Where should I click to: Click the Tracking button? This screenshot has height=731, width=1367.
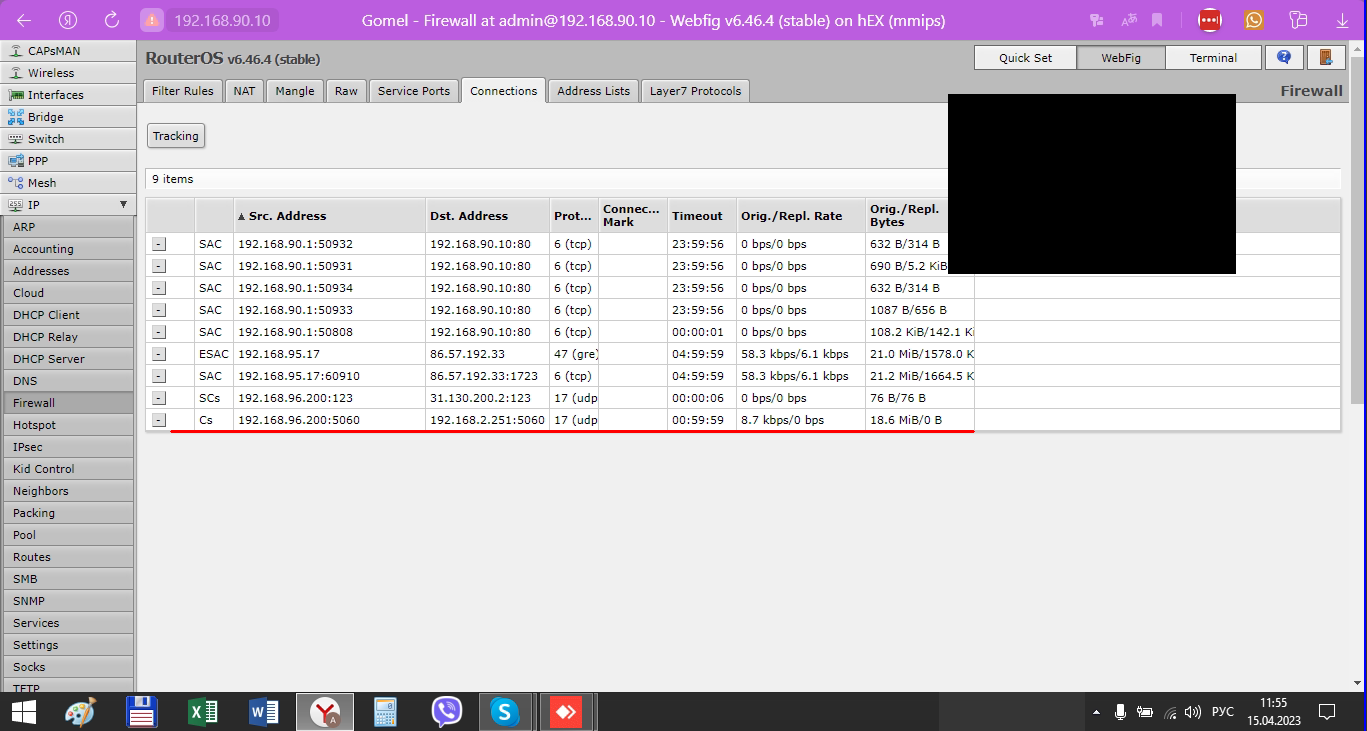point(176,136)
